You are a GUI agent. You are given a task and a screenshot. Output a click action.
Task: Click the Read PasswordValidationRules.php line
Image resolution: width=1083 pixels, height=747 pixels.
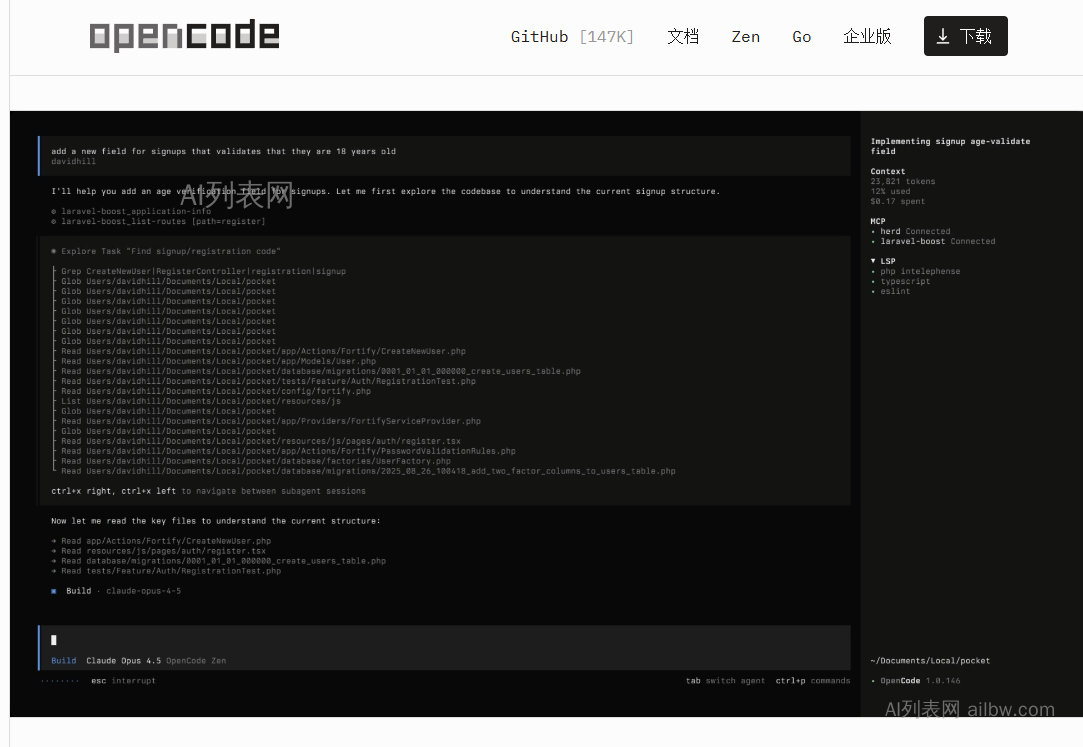tap(288, 452)
